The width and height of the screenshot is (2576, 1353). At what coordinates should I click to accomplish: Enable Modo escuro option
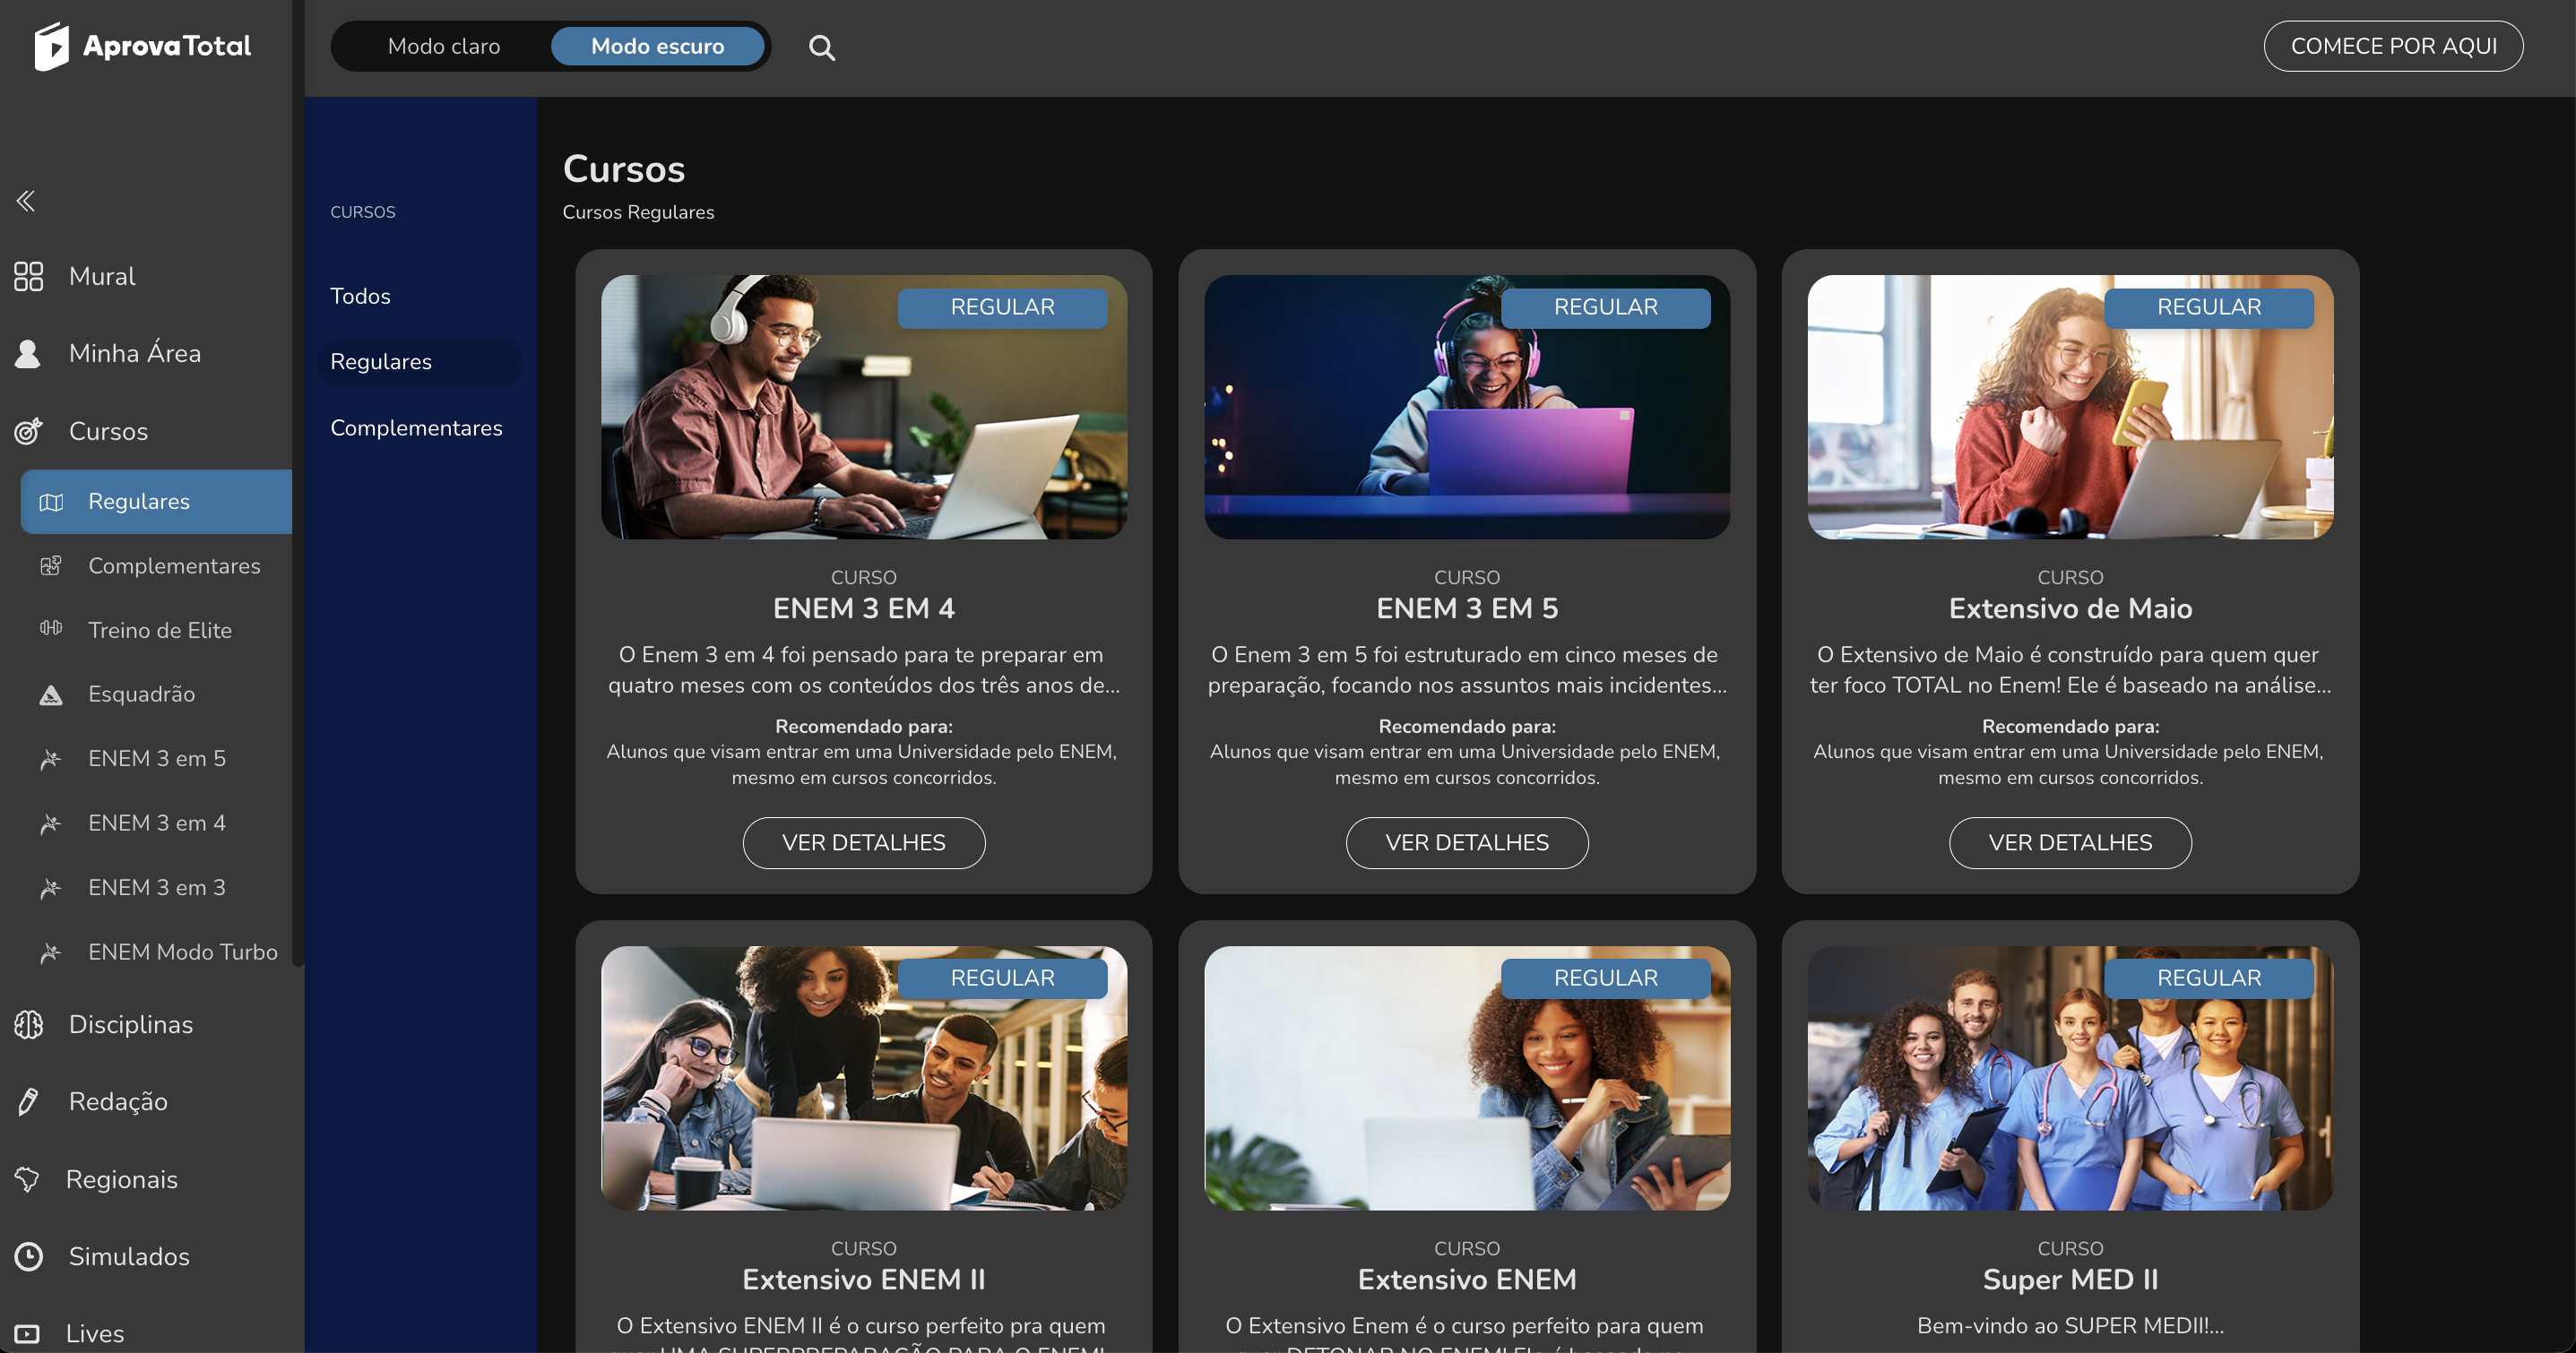coord(657,46)
